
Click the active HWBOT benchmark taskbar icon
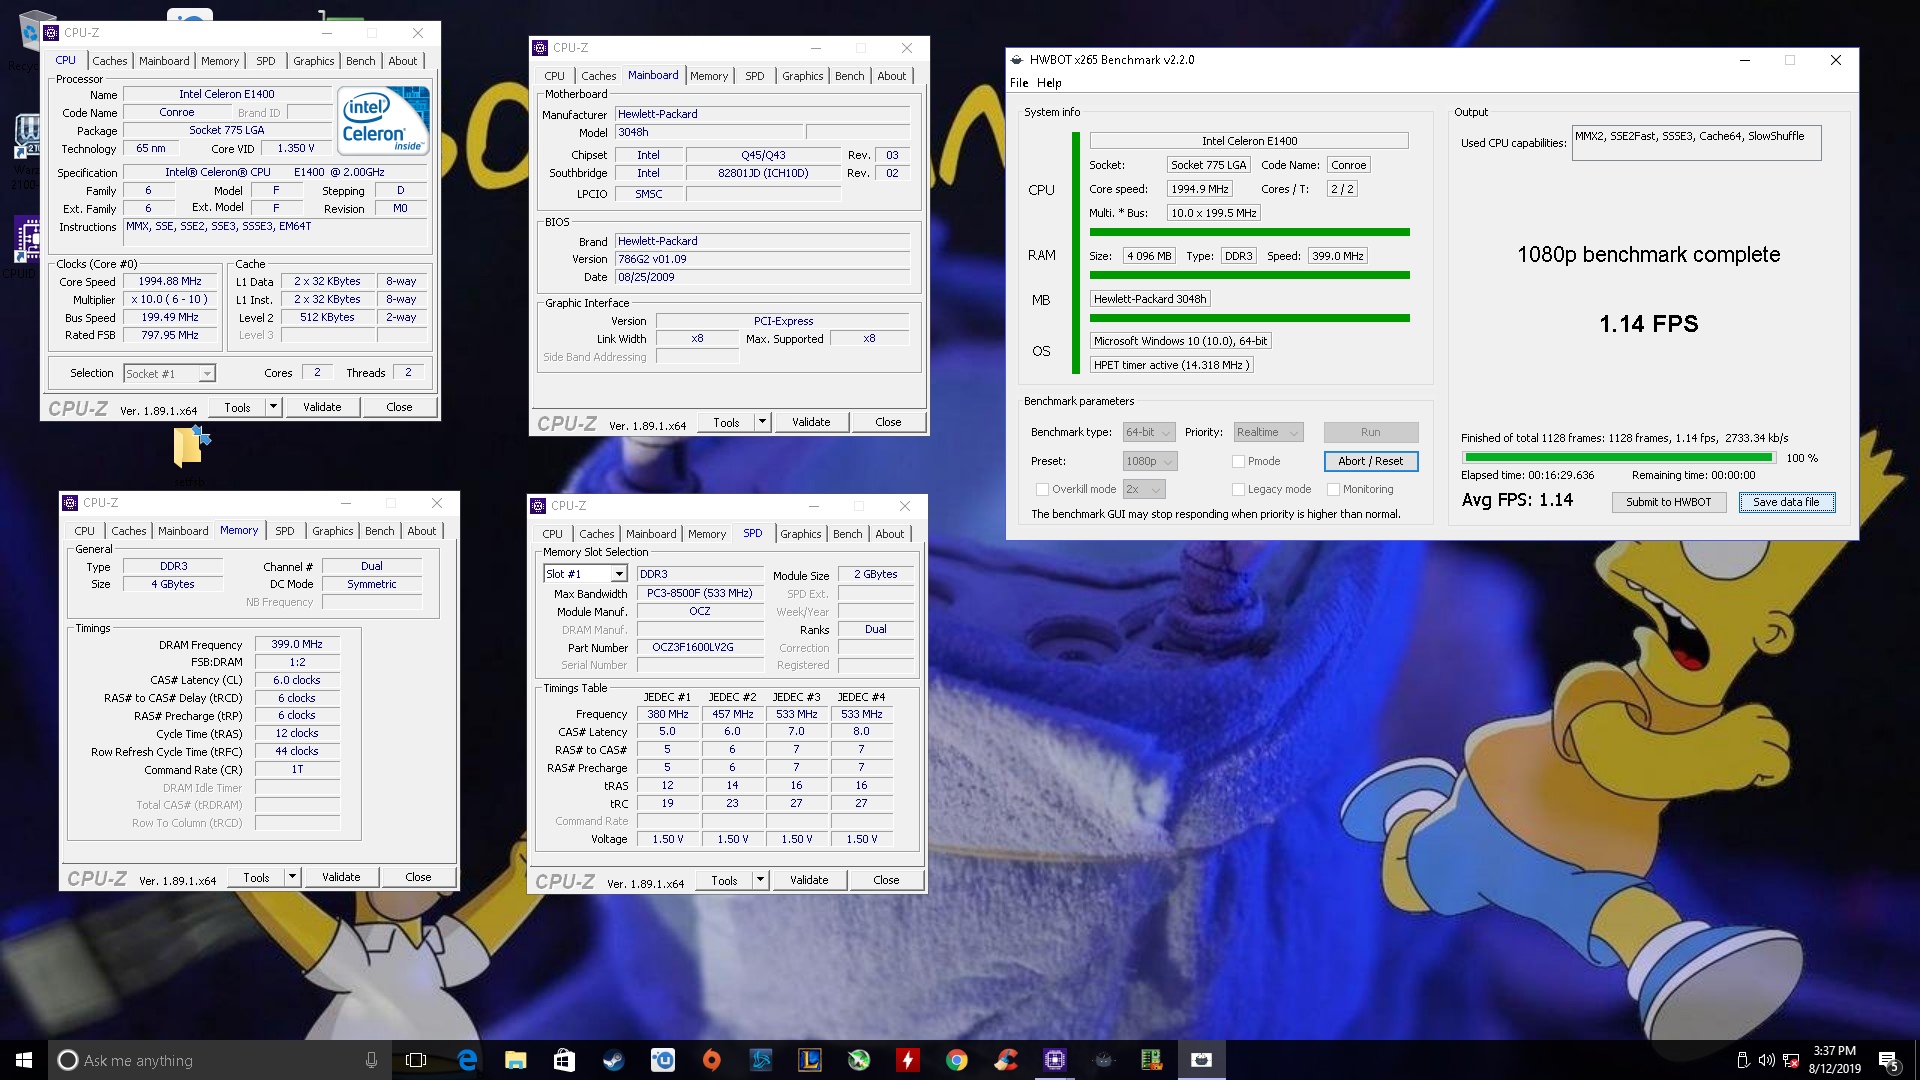point(1201,1060)
